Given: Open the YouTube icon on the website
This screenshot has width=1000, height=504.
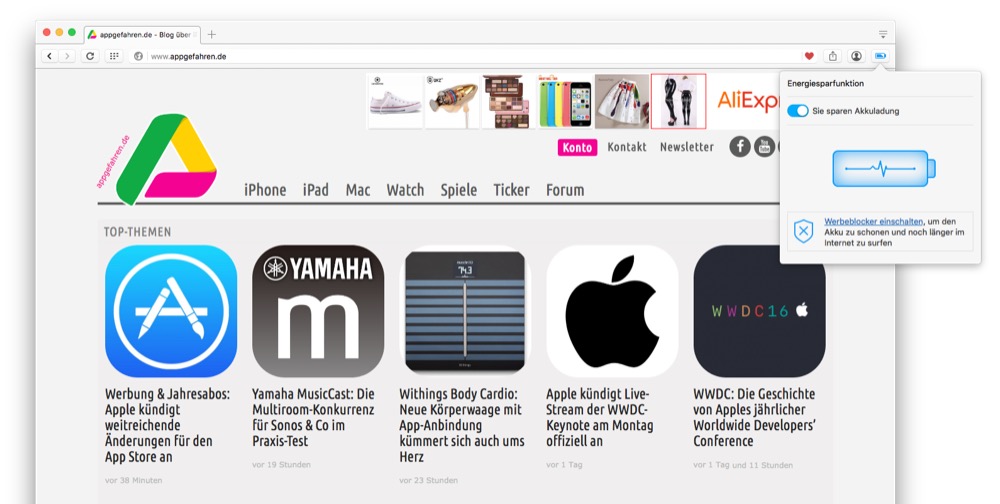Looking at the screenshot, I should tap(764, 147).
